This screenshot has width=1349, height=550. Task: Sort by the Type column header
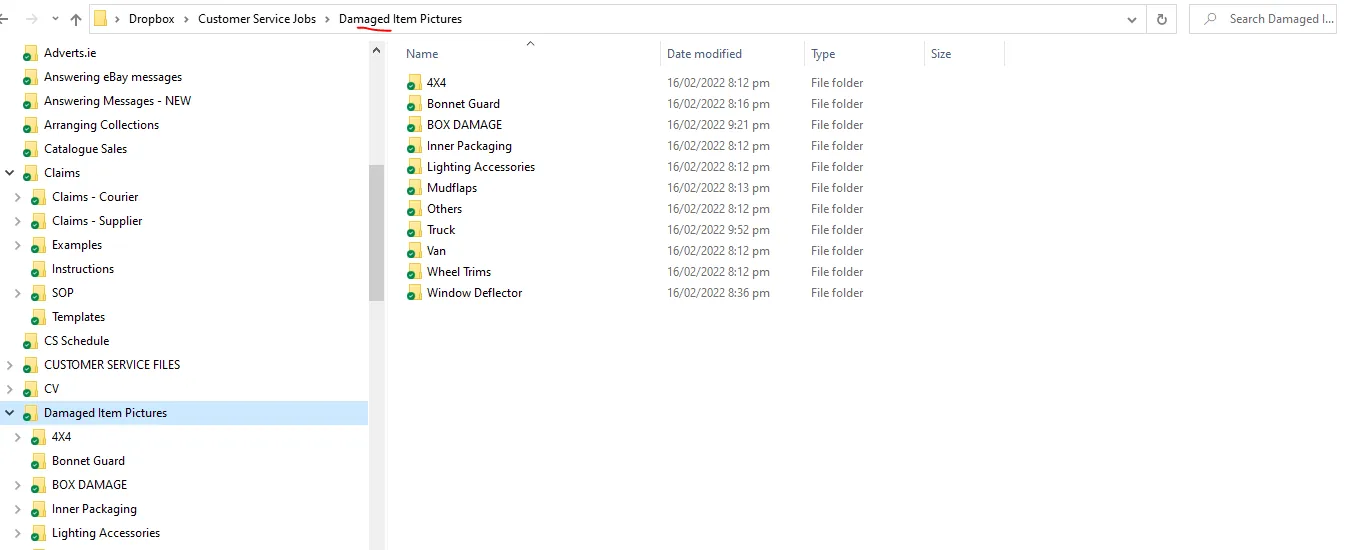(823, 54)
